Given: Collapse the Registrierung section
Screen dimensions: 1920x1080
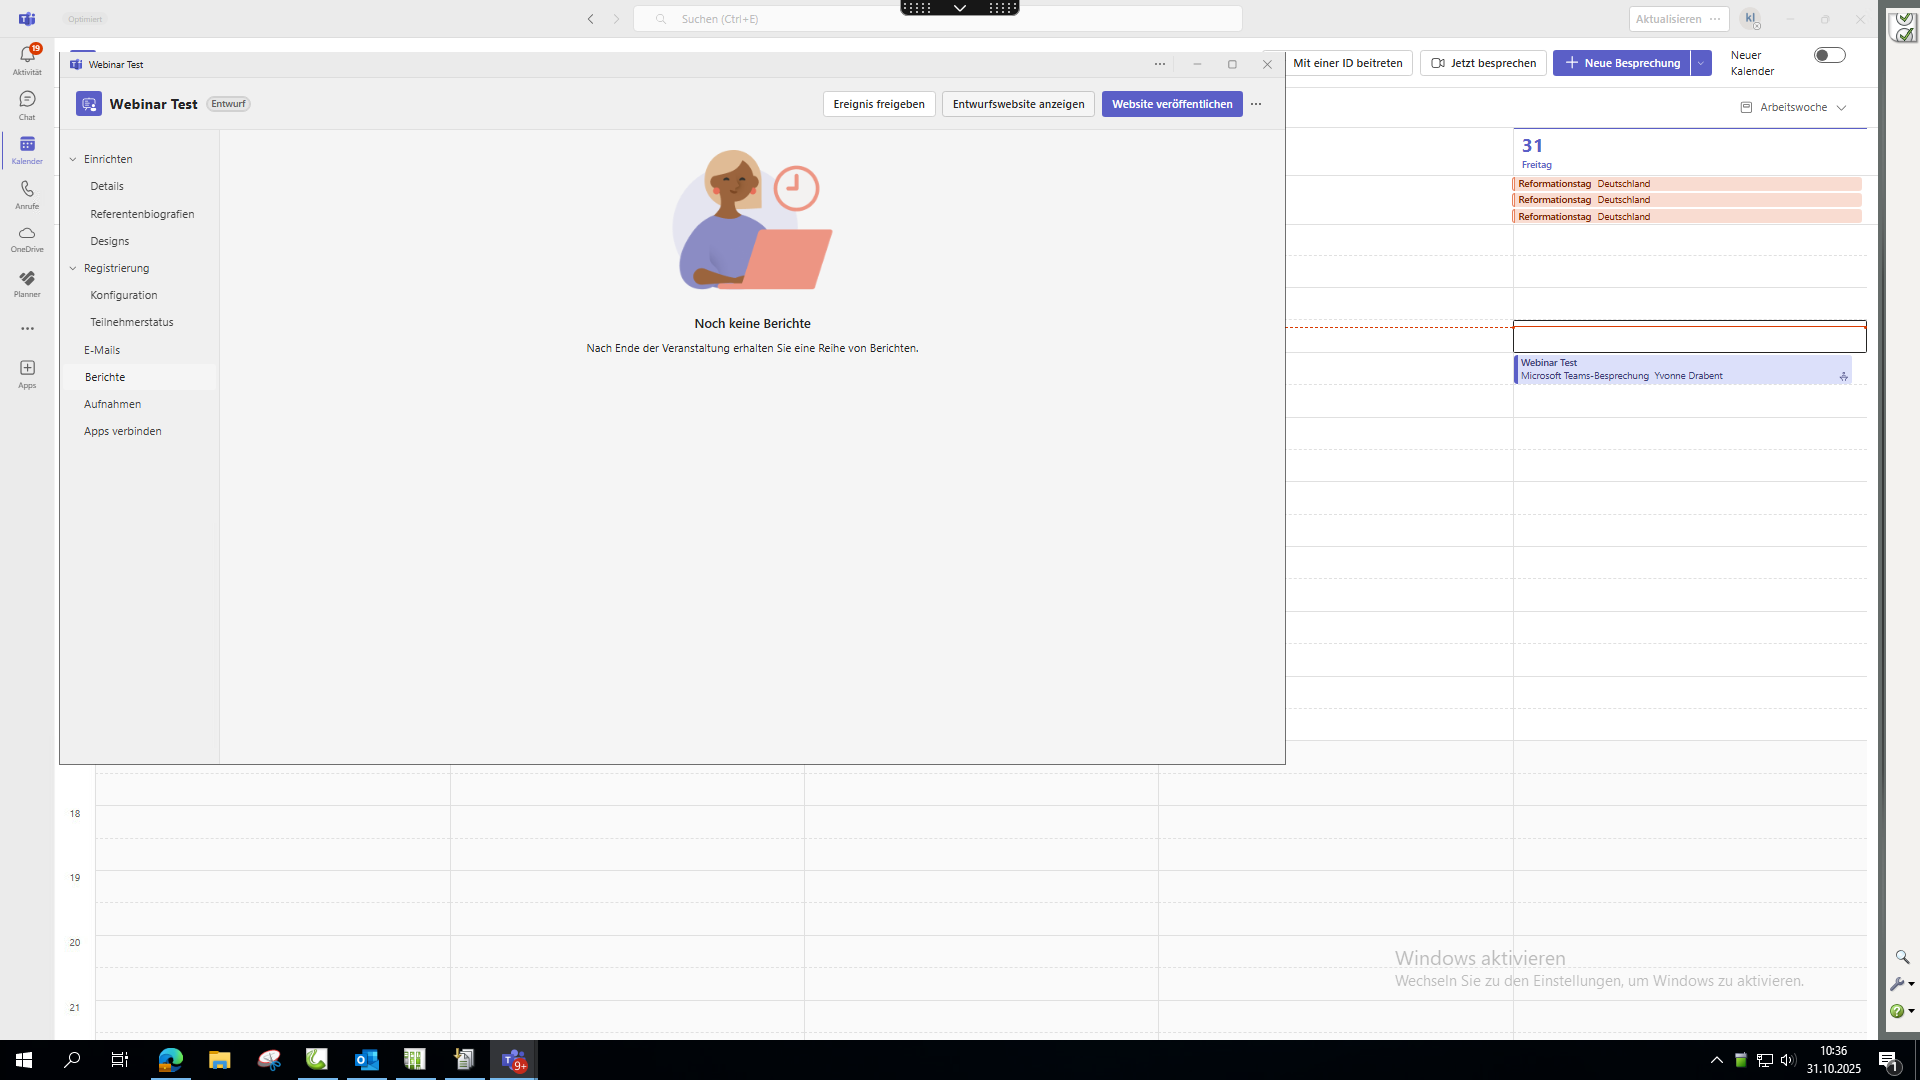Looking at the screenshot, I should coord(73,268).
